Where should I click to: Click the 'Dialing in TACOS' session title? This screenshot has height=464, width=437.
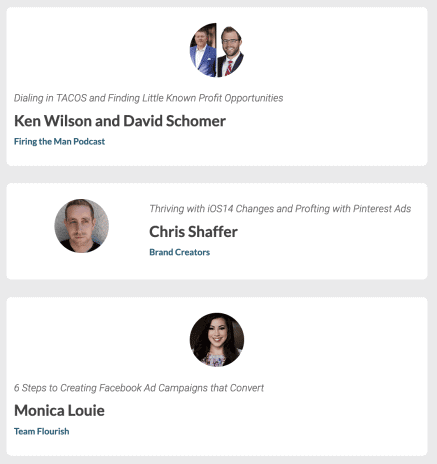[x=148, y=98]
